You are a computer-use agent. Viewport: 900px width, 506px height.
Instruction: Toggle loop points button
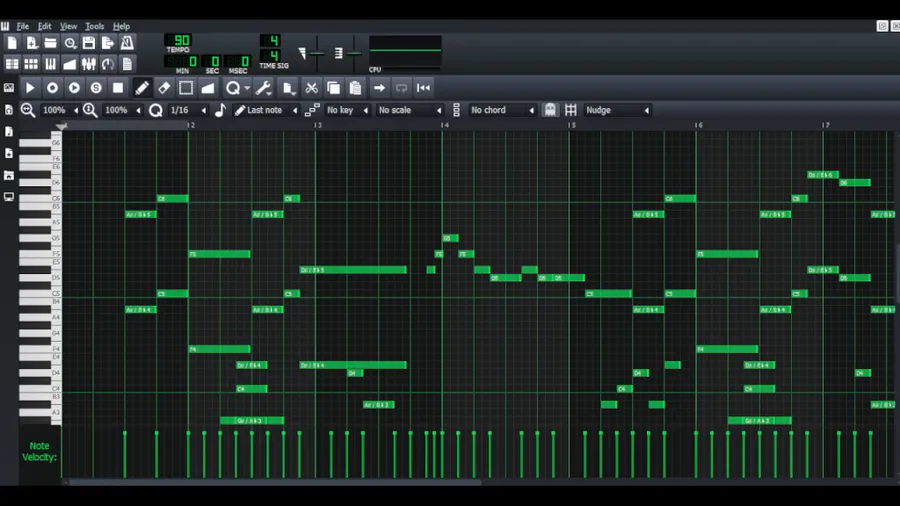coord(401,88)
